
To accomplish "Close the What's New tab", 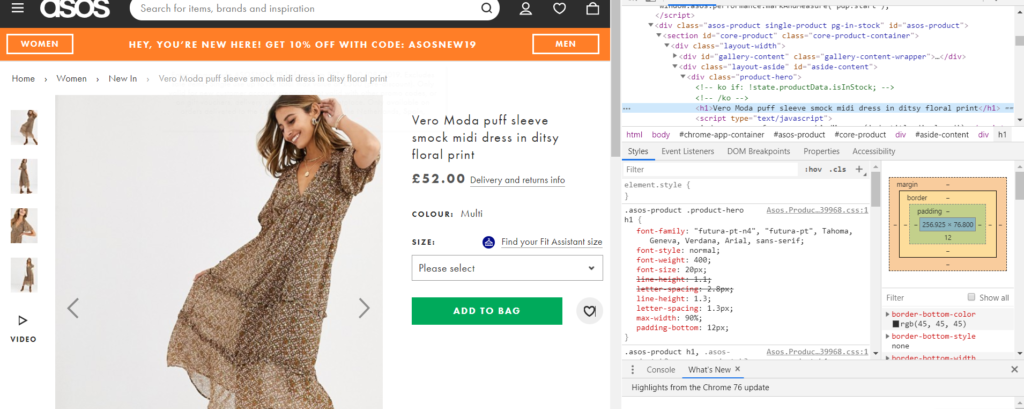I will 737,369.
